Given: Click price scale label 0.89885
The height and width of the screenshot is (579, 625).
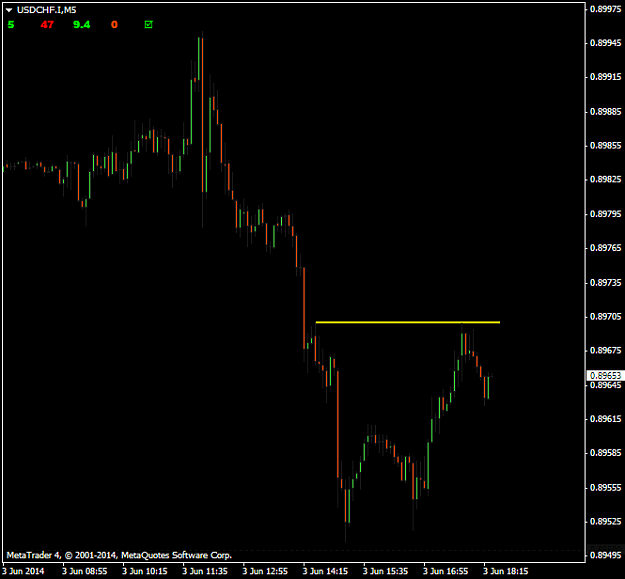Looking at the screenshot, I should [605, 111].
